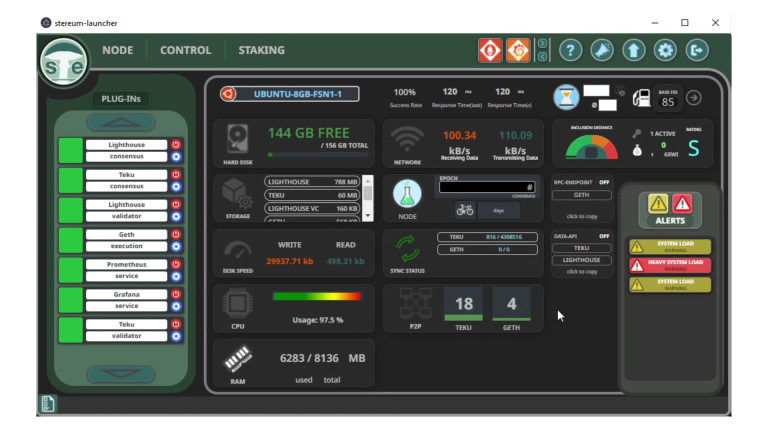
Task: Open the megaphone notifications icon
Action: [602, 50]
